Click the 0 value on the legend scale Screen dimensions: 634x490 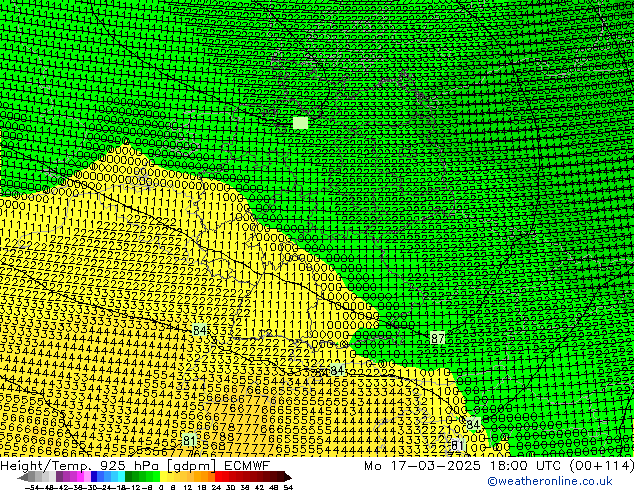click(162, 487)
